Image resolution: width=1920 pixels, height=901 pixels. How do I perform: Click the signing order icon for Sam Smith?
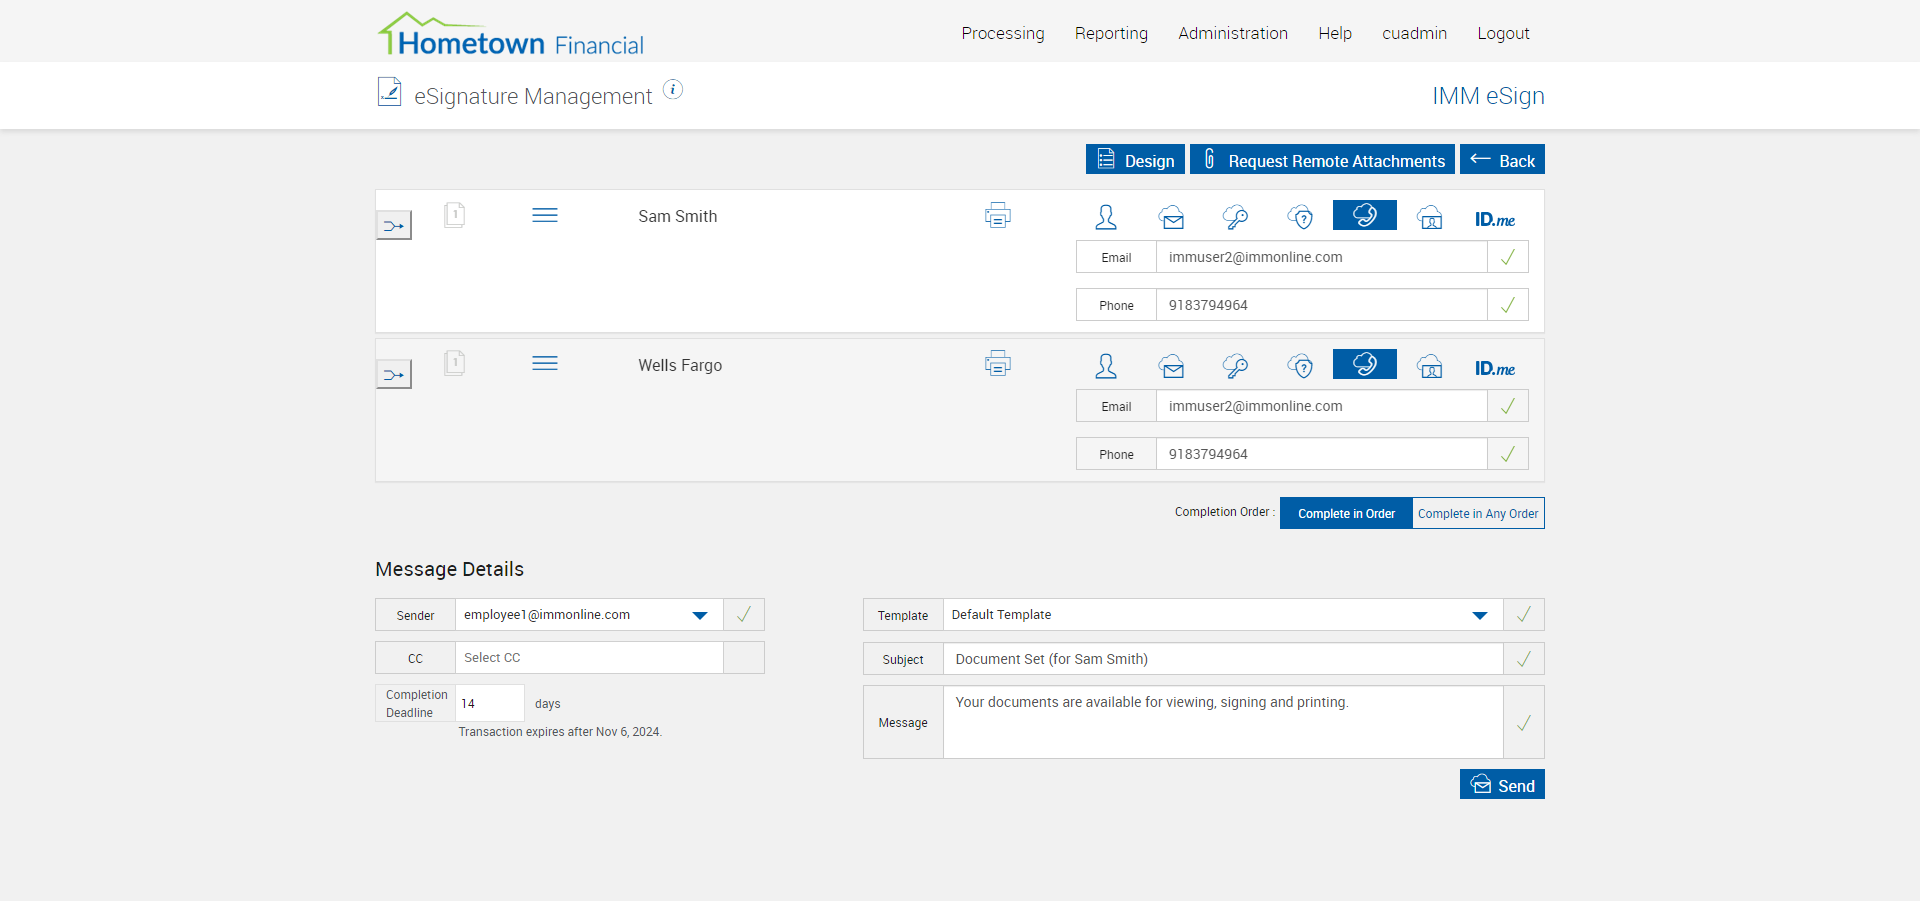pos(394,225)
